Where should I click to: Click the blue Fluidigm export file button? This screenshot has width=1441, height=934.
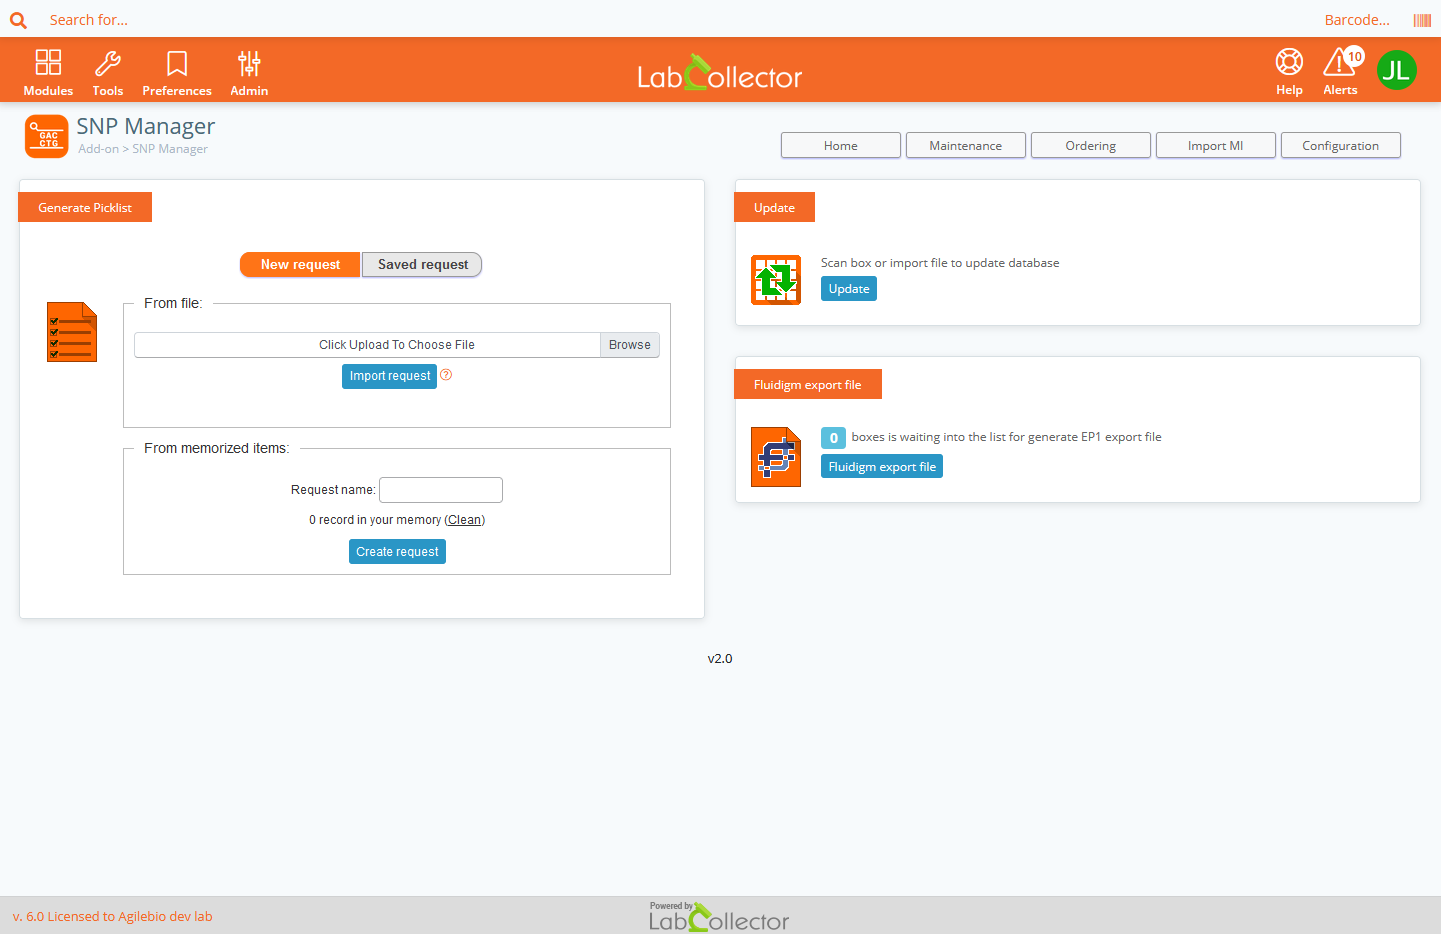click(x=882, y=467)
